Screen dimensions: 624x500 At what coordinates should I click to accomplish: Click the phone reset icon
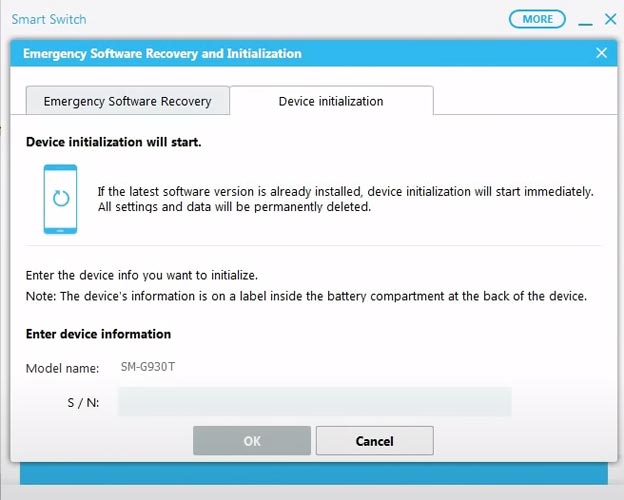[x=60, y=199]
